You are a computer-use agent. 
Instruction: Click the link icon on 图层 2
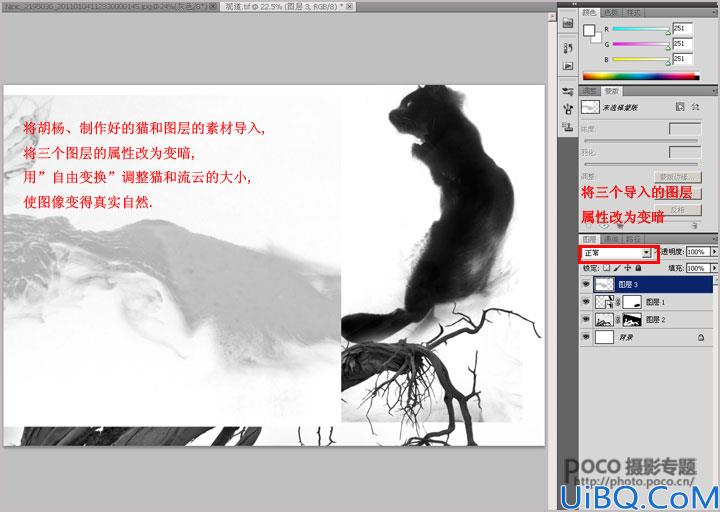tap(618, 320)
